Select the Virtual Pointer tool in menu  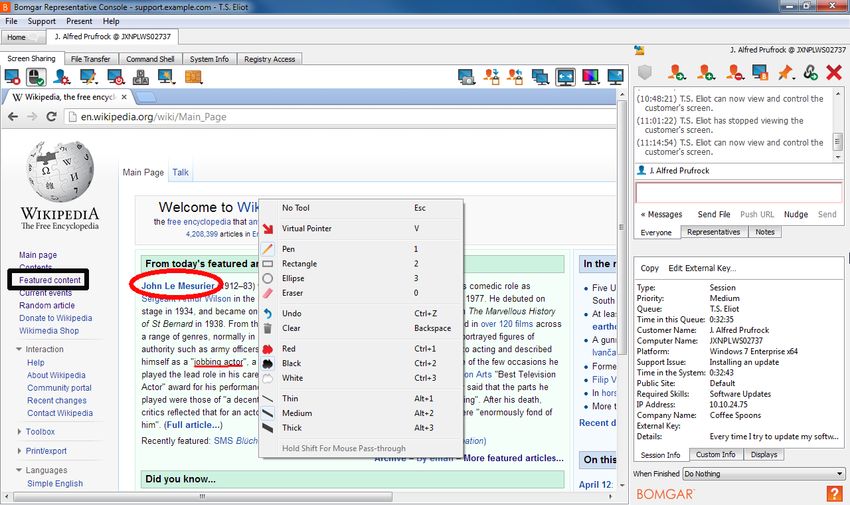point(362,228)
